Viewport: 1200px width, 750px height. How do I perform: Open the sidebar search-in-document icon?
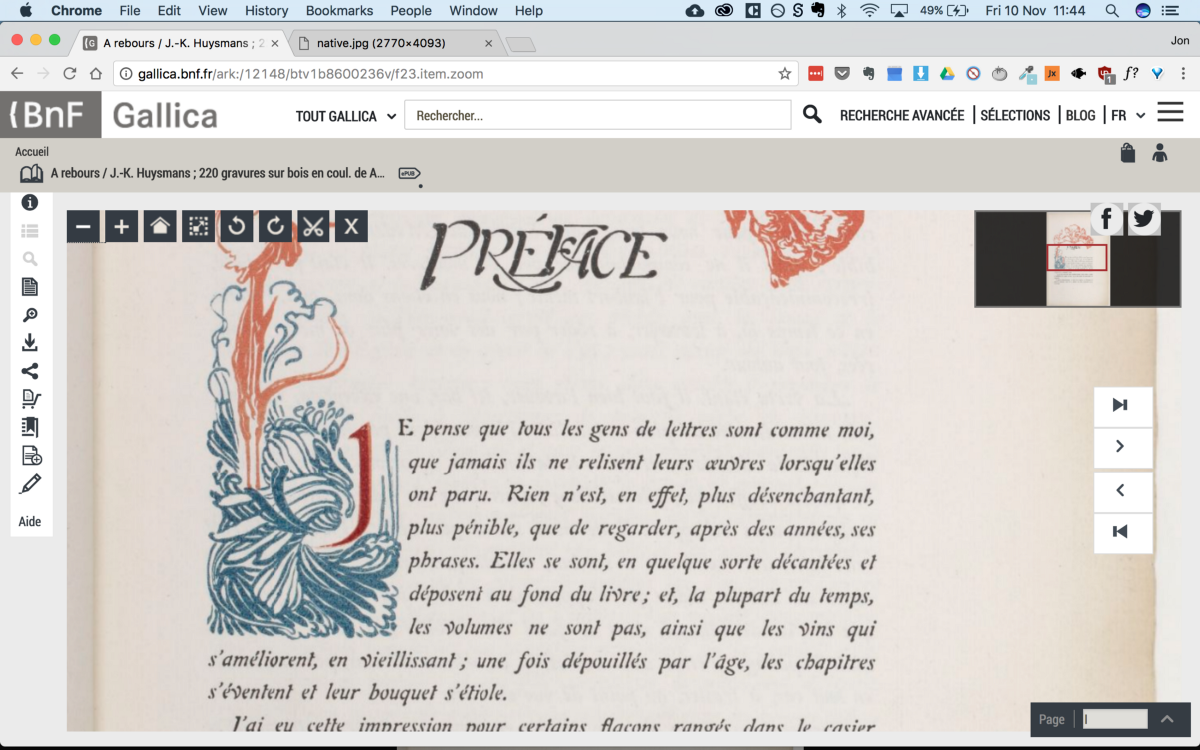(30, 259)
